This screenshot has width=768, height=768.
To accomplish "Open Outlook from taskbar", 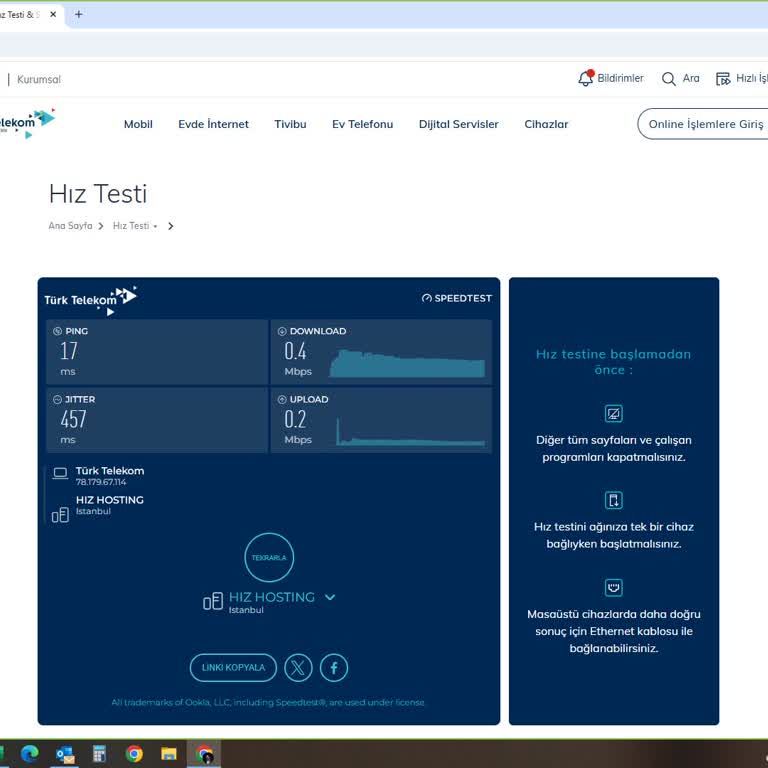I will pos(65,754).
